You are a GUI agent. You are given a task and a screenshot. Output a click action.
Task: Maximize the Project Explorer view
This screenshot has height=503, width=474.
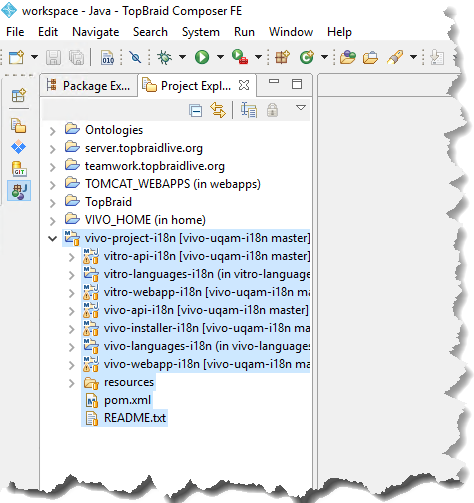[297, 84]
